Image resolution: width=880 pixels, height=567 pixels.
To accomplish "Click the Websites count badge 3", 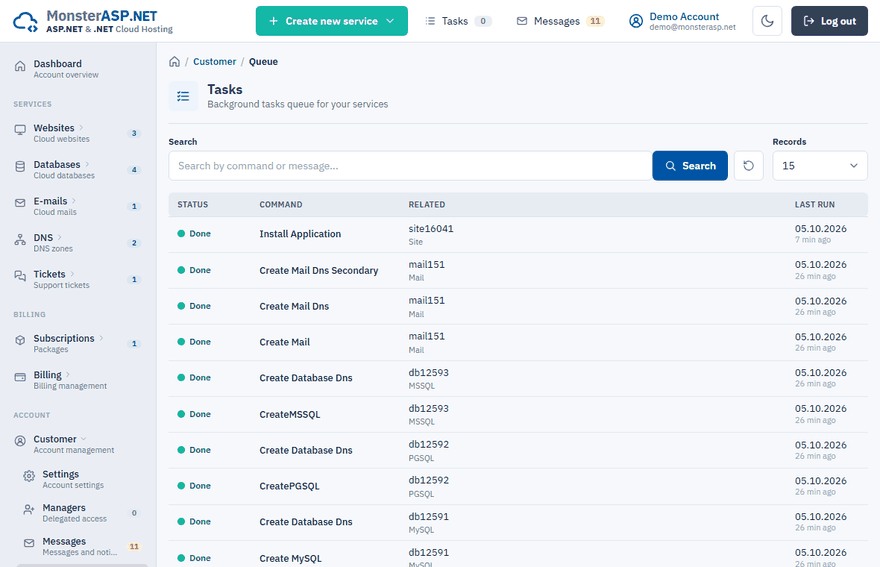I will [134, 134].
